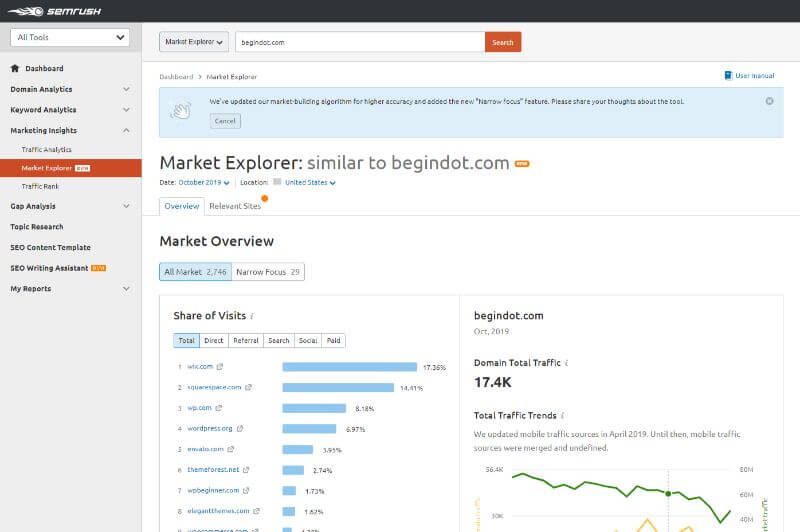This screenshot has width=800, height=532.
Task: Open themeforest.net external link icon
Action: (246, 470)
